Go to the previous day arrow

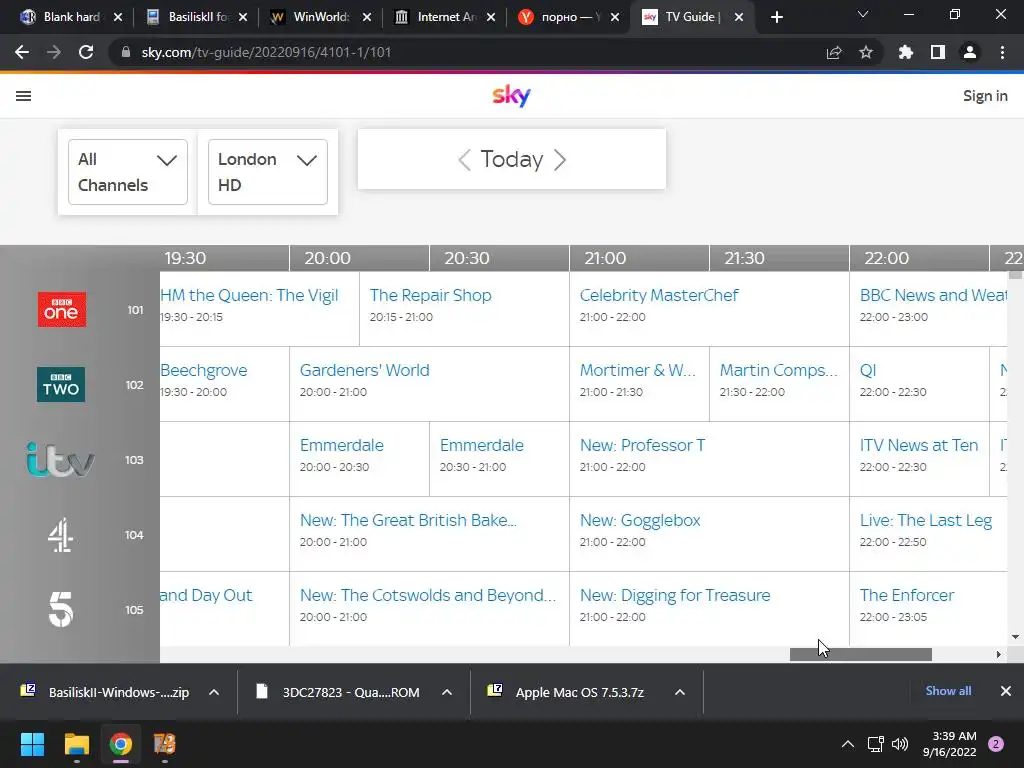pyautogui.click(x=464, y=159)
